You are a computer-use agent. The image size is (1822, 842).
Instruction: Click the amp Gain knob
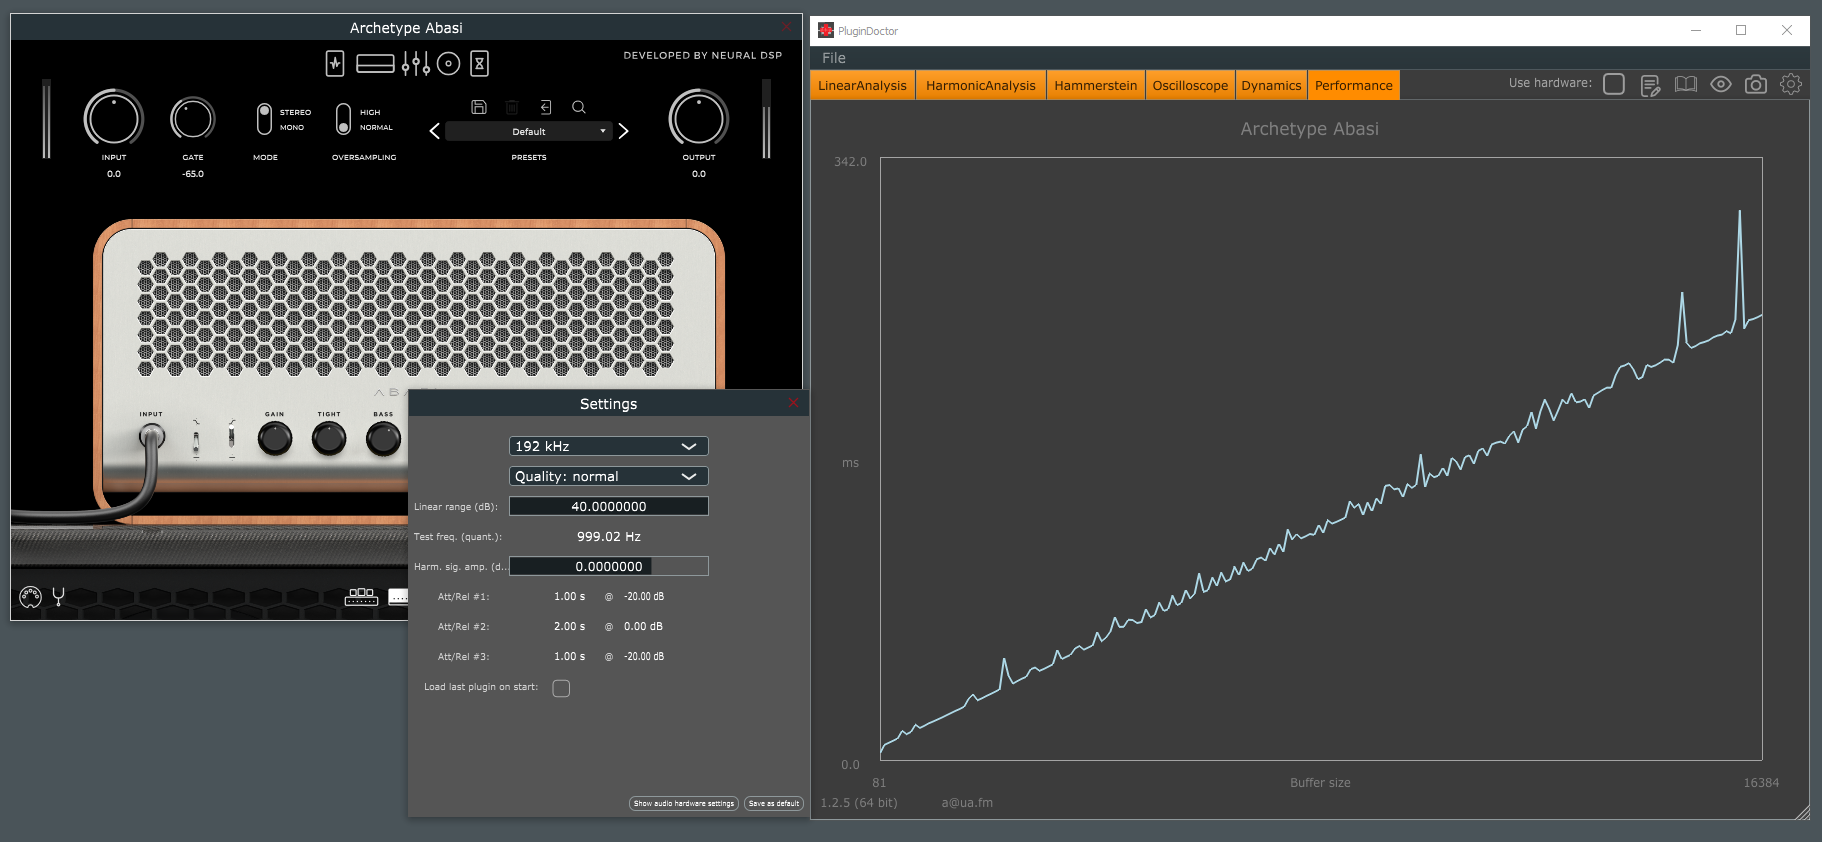[275, 438]
